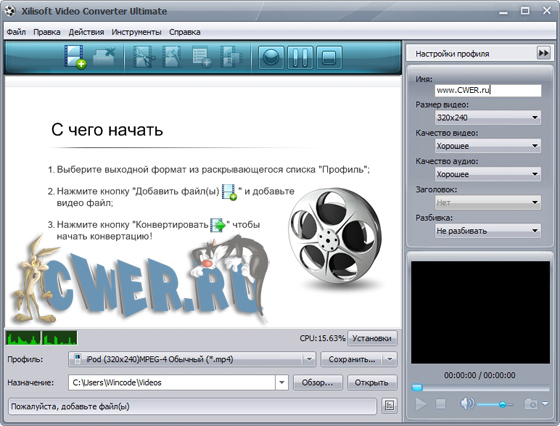The width and height of the screenshot is (560, 426).
Task: Click the Установки button
Action: coord(372,338)
